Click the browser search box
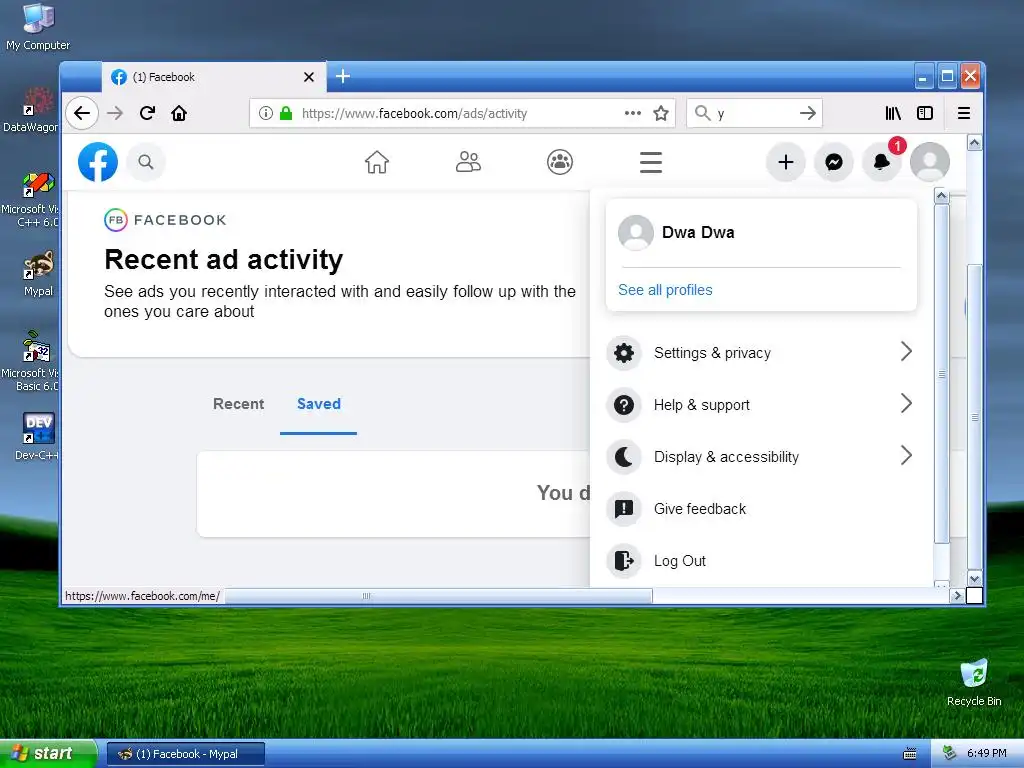 pyautogui.click(x=754, y=113)
